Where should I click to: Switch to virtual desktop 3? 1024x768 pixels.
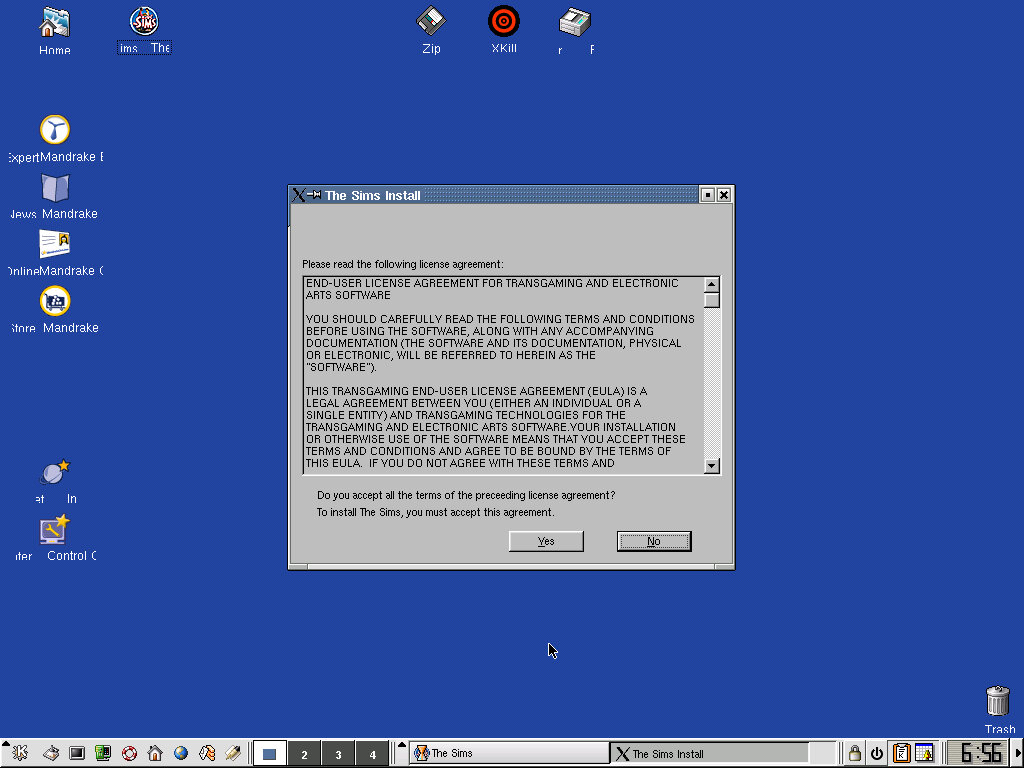pyautogui.click(x=338, y=754)
